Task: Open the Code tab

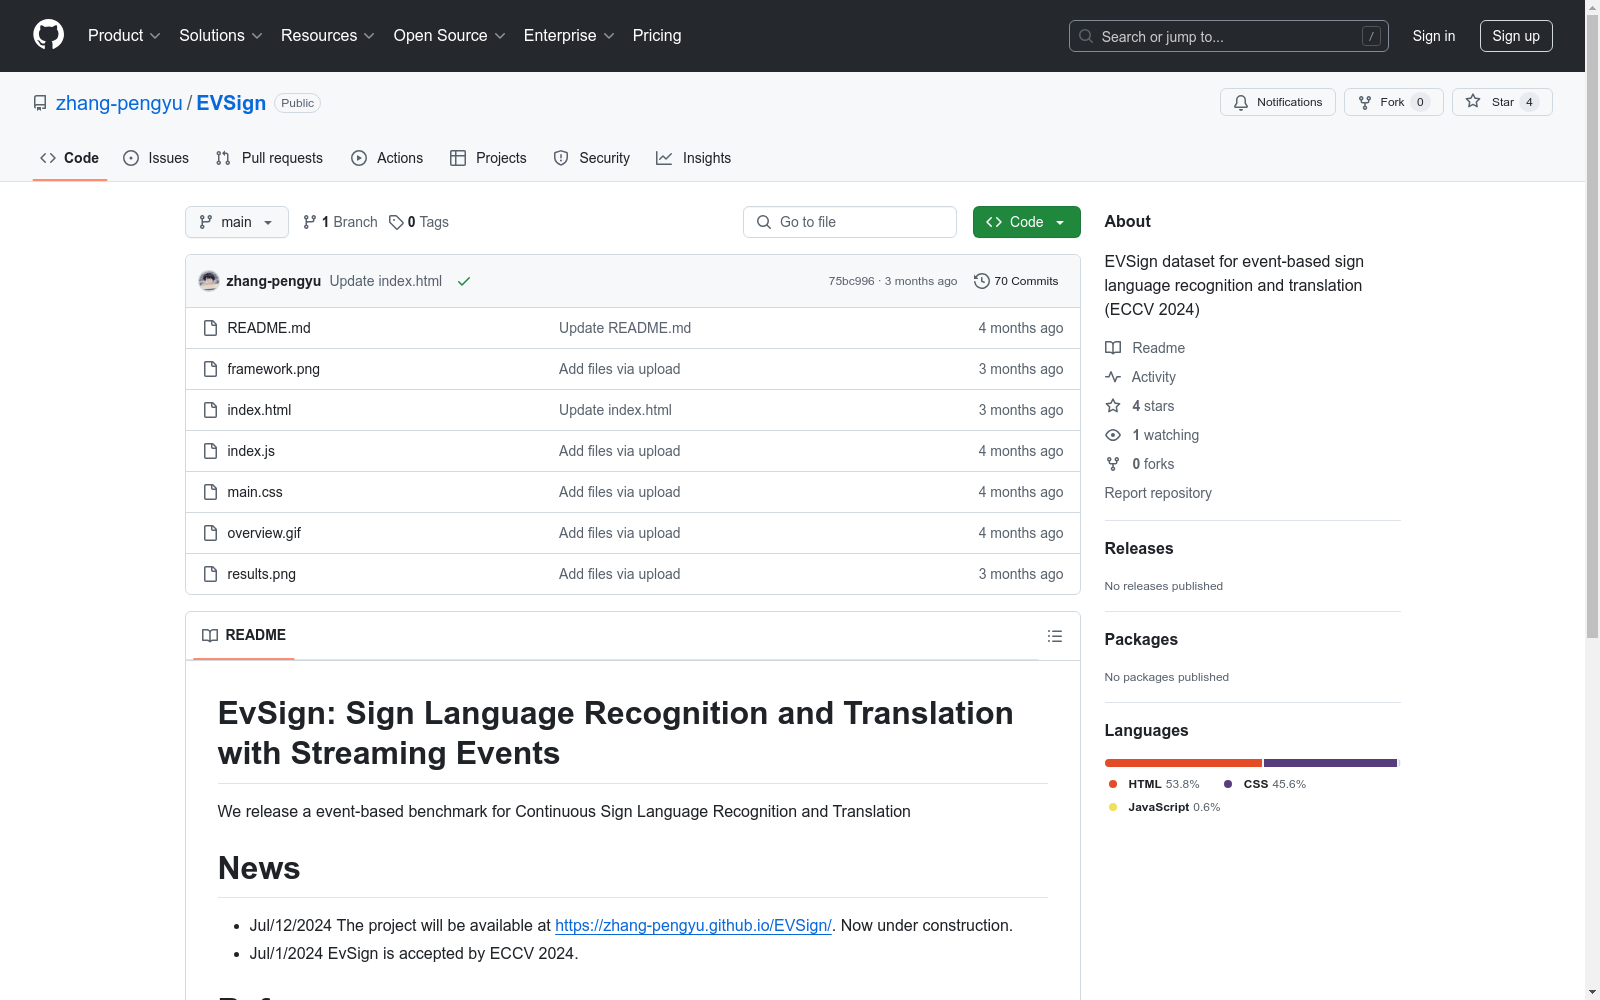Action: click(70, 158)
